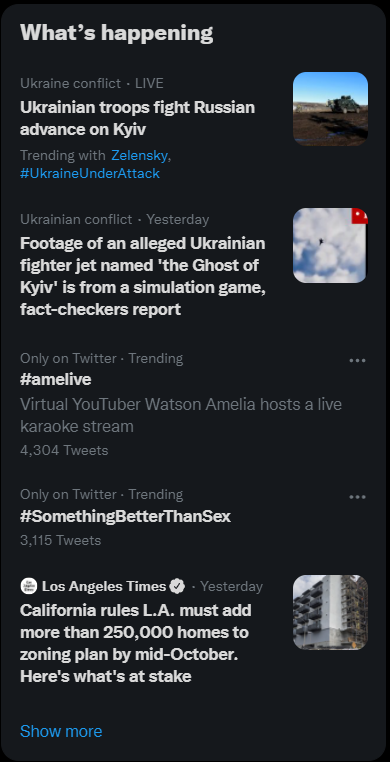Open the military vehicle thumbnail image
The image size is (390, 762).
coord(330,109)
